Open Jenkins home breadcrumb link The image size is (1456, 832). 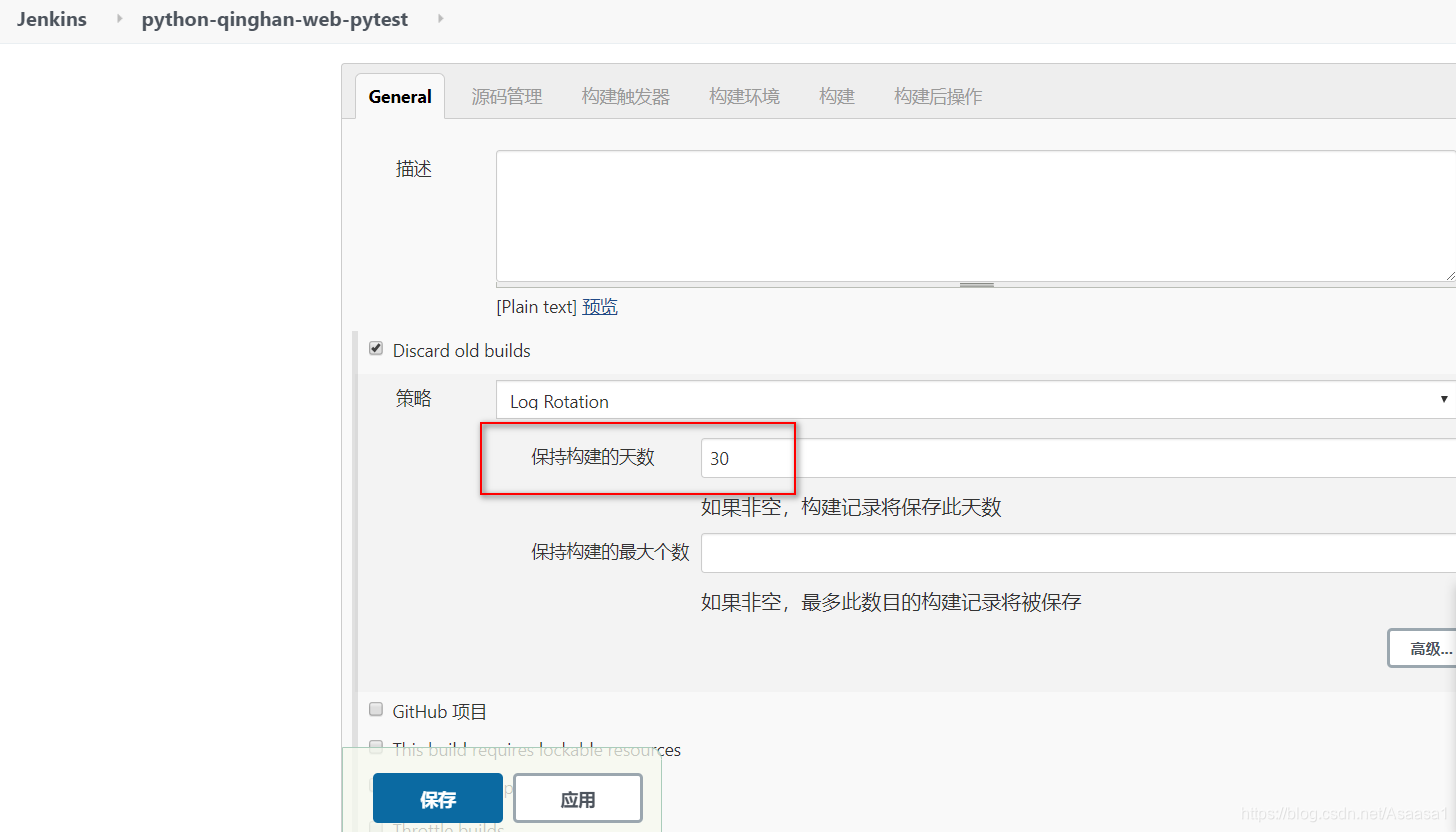coord(52,19)
